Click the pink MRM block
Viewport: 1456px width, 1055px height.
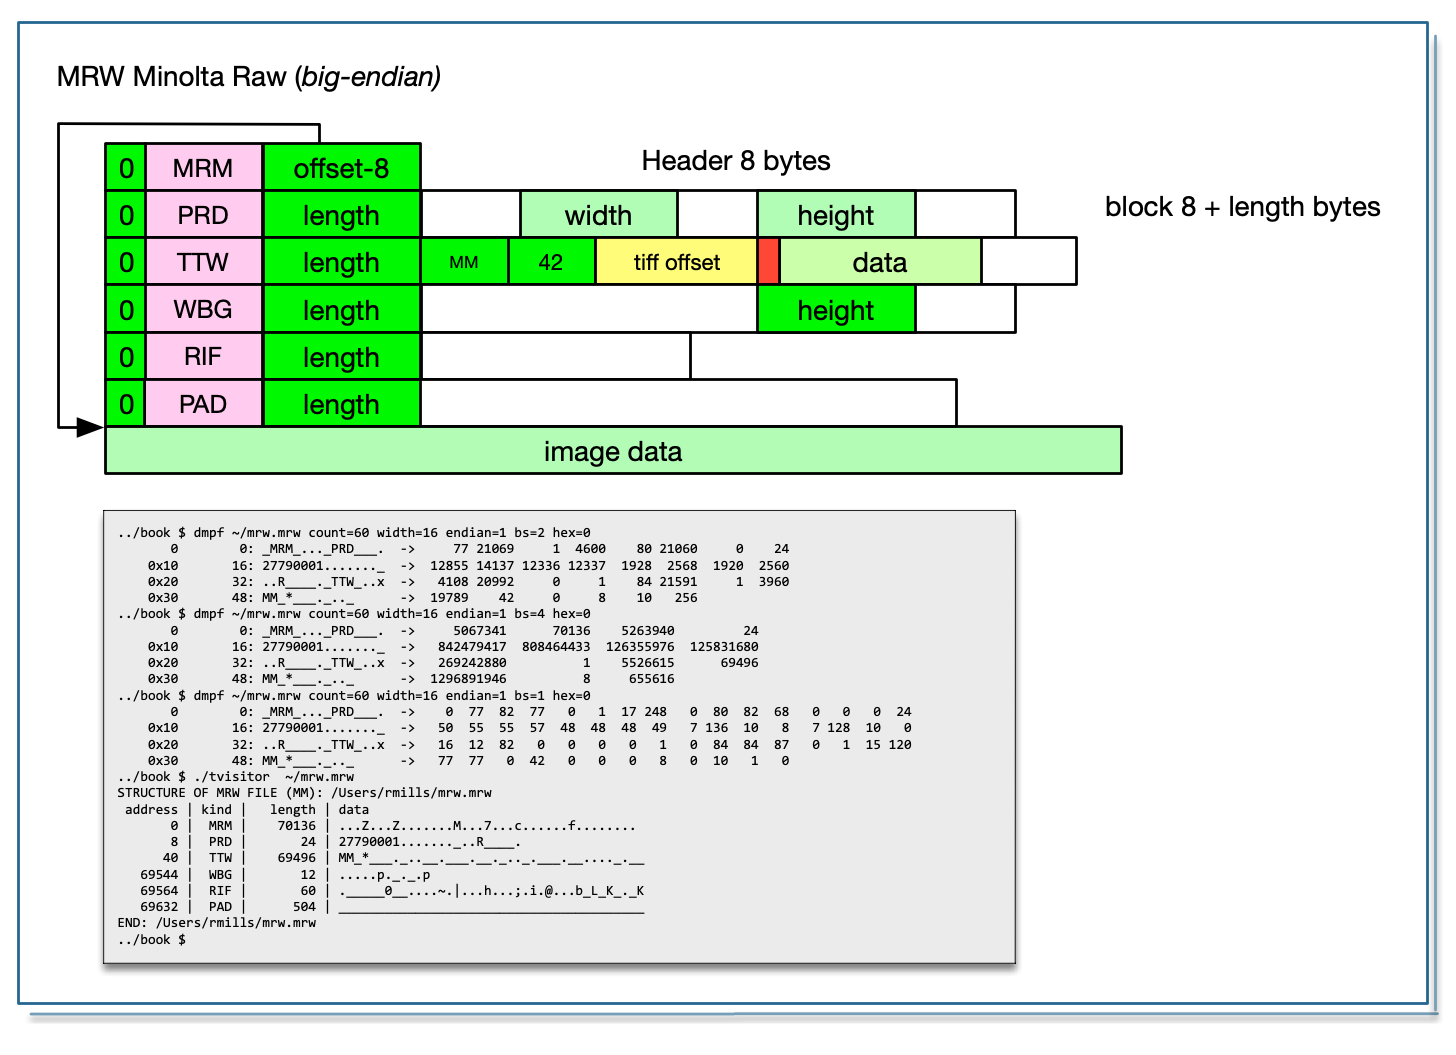[203, 168]
